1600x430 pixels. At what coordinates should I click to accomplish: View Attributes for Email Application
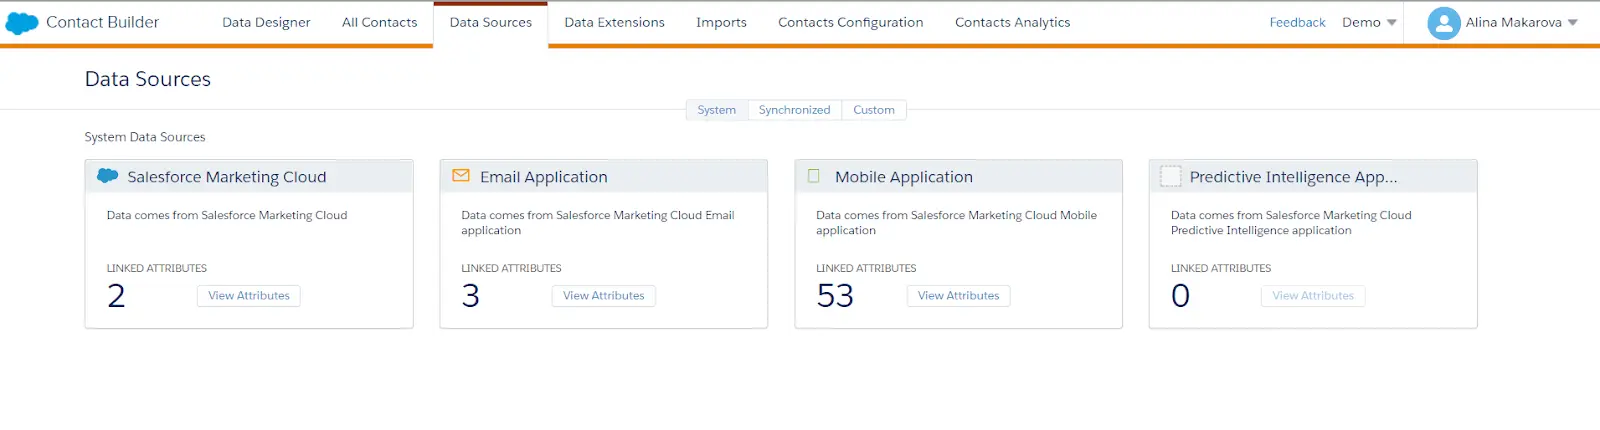603,296
